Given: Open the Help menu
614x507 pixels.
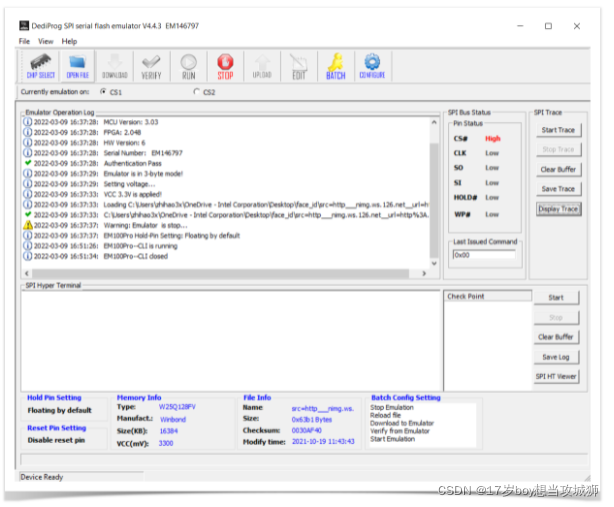Looking at the screenshot, I should pyautogui.click(x=69, y=41).
